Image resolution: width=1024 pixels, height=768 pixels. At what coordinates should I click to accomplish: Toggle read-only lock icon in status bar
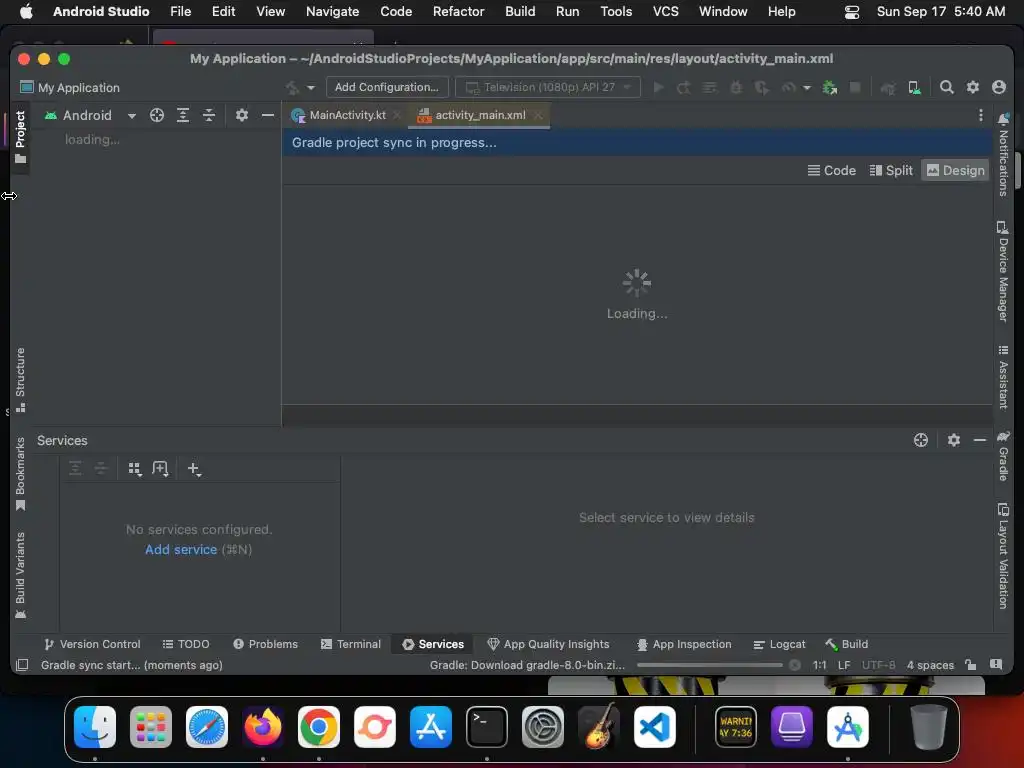970,665
